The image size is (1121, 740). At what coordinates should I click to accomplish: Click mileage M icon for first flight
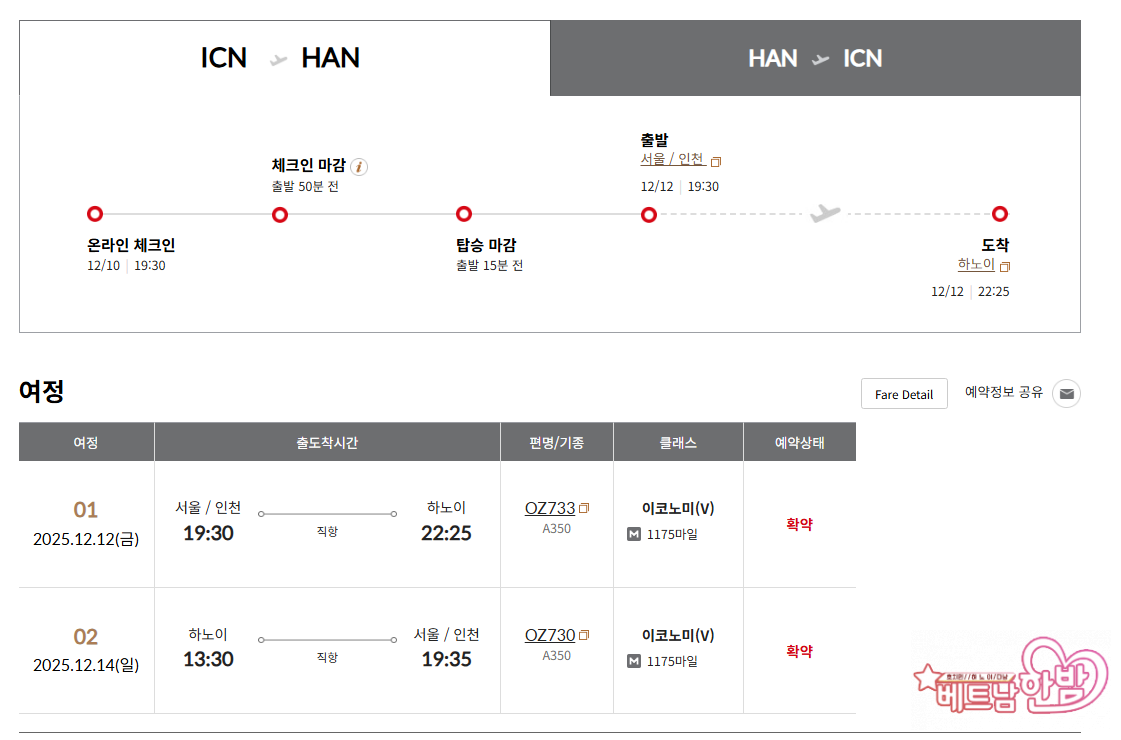tap(633, 534)
